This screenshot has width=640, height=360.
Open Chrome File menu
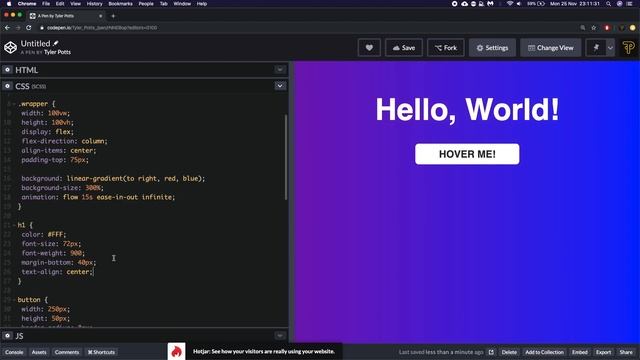46,4
